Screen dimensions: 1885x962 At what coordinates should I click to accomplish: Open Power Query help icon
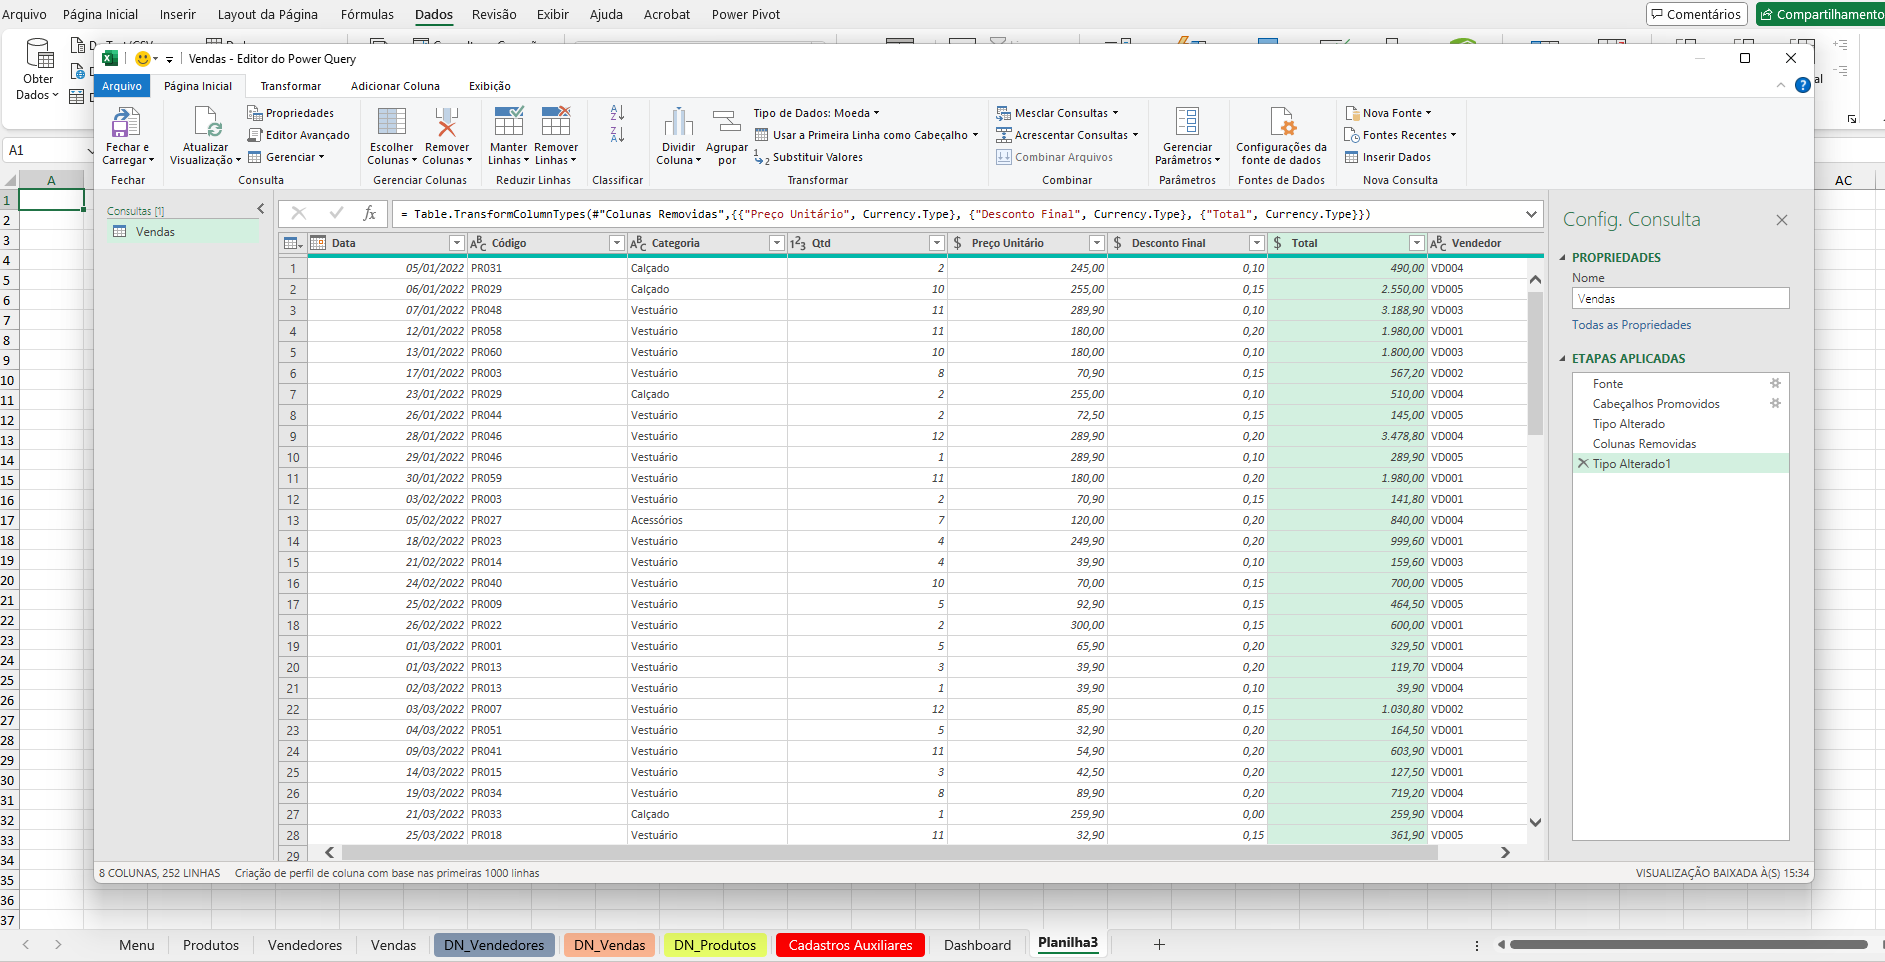tap(1802, 85)
